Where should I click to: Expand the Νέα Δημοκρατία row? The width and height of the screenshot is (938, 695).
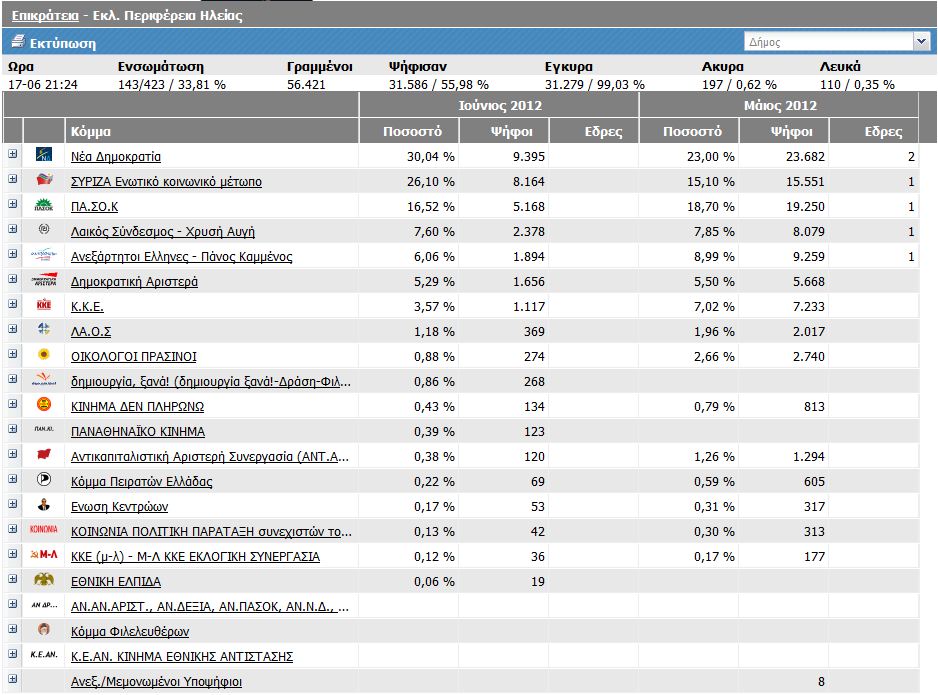[x=13, y=155]
